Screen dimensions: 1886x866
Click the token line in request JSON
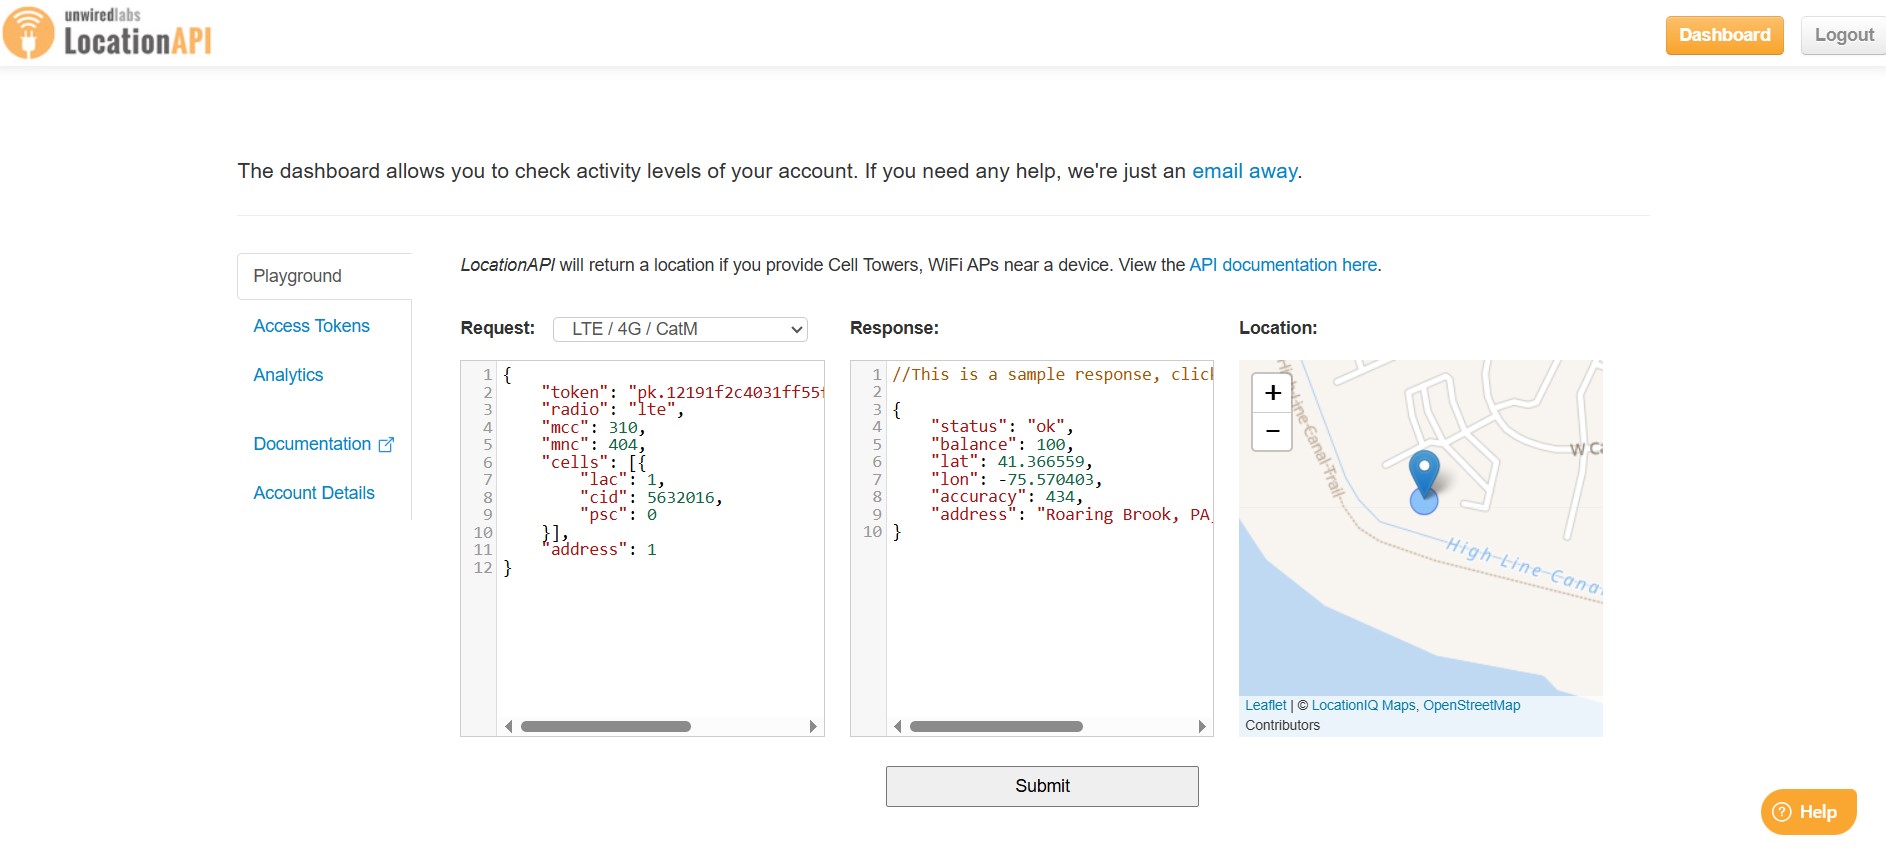(682, 392)
